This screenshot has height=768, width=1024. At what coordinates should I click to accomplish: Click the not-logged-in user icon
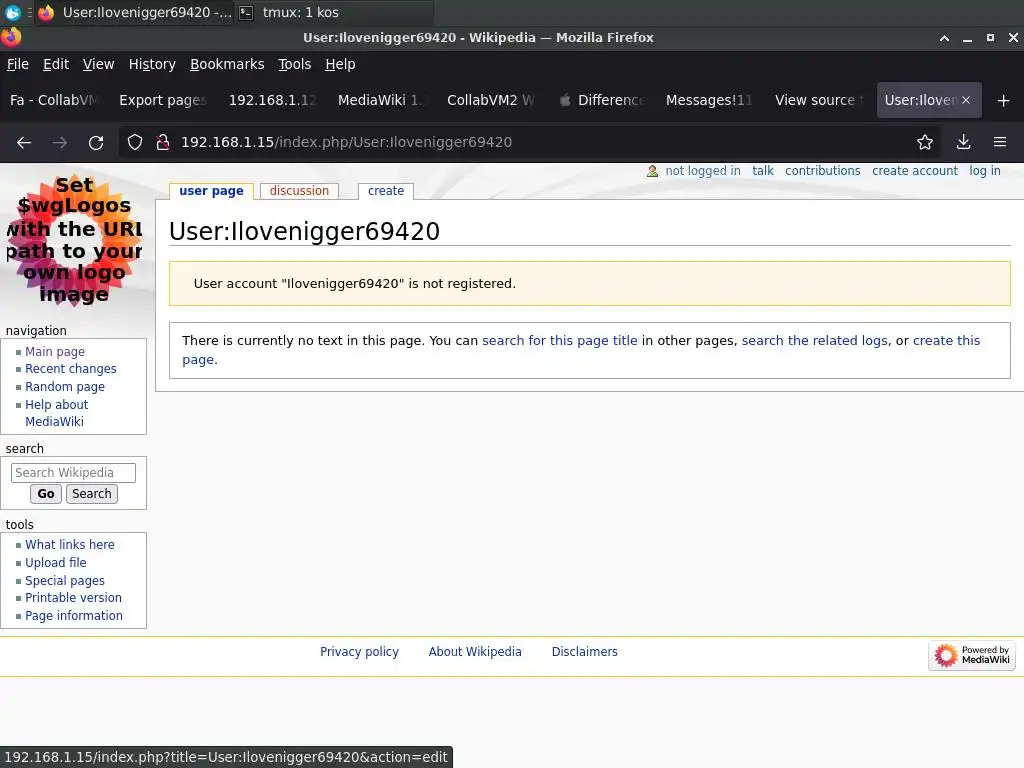point(652,171)
